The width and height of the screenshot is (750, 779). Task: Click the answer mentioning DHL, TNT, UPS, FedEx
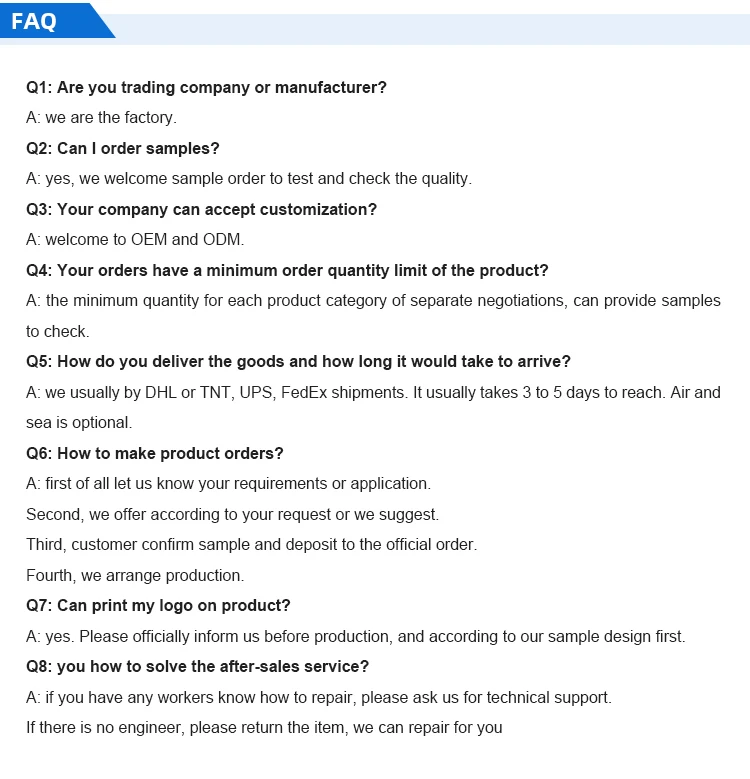point(373,393)
